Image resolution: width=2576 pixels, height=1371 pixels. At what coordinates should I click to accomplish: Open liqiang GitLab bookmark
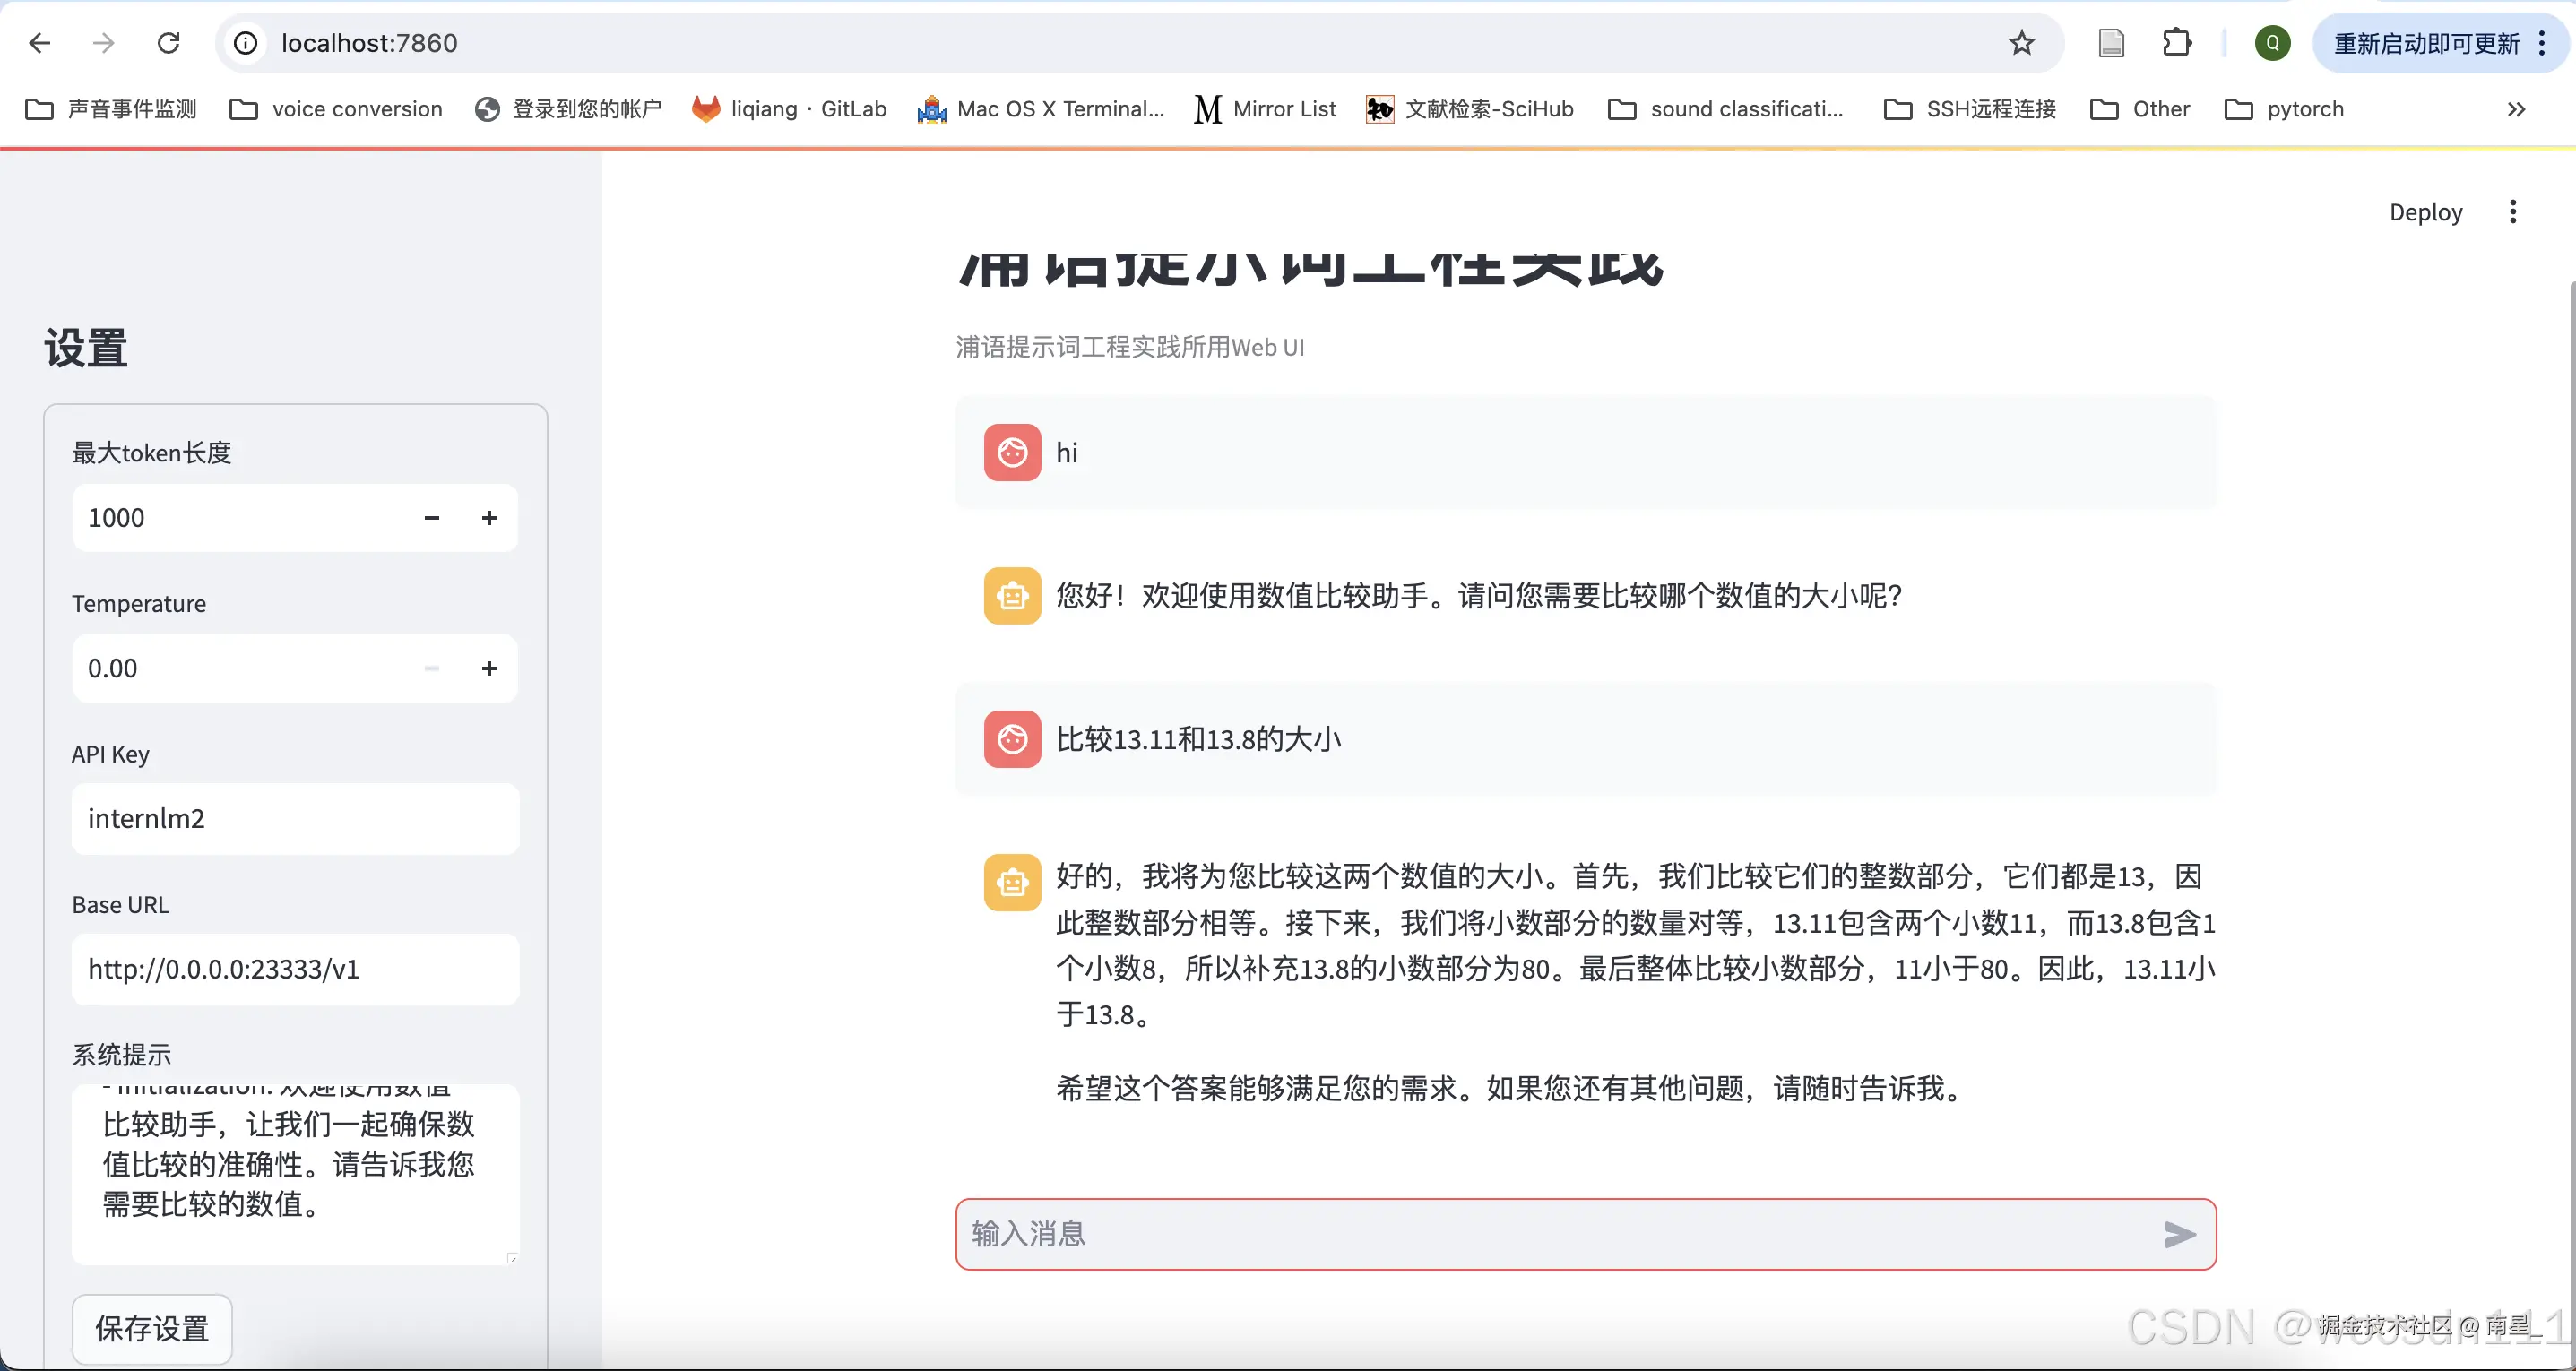(x=789, y=109)
